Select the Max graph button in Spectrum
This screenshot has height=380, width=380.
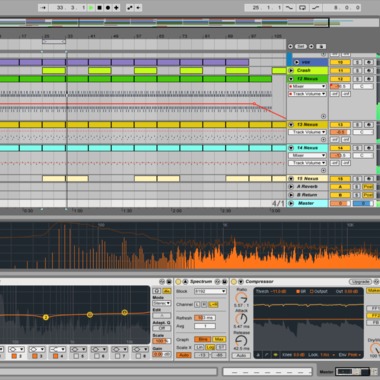pos(219,339)
